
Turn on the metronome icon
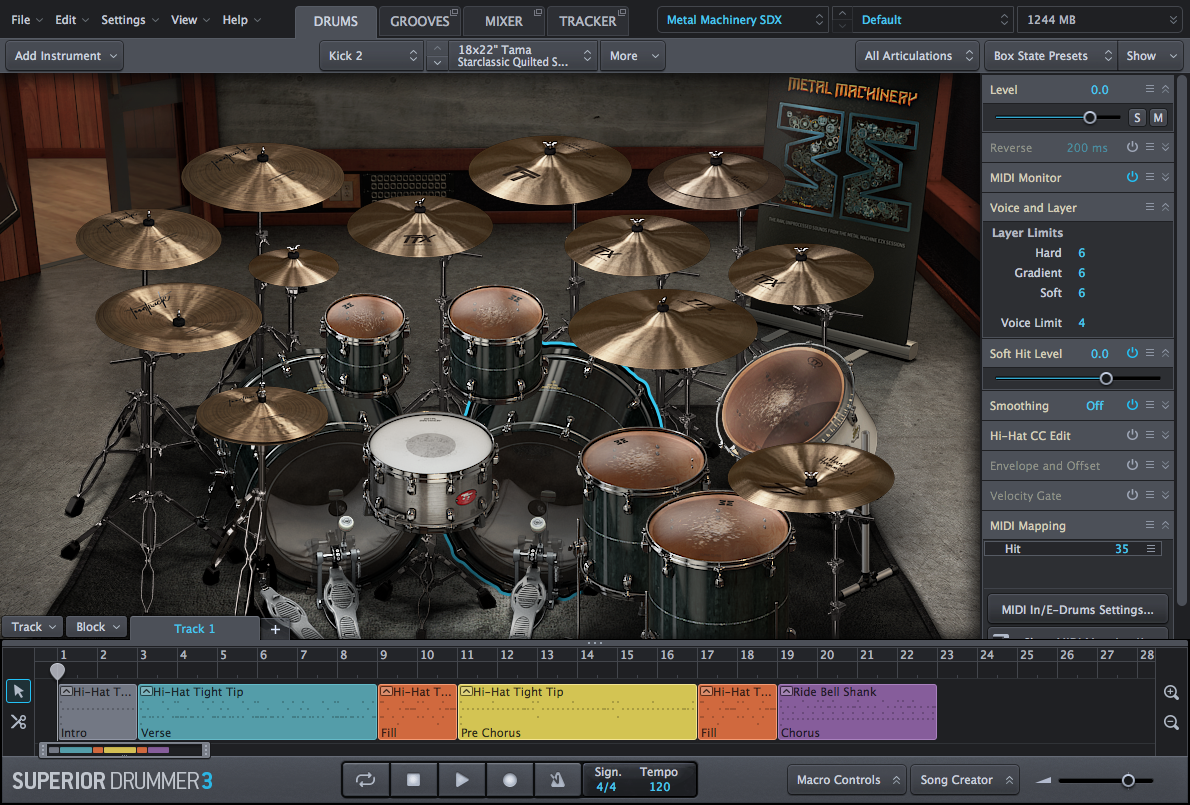click(556, 780)
